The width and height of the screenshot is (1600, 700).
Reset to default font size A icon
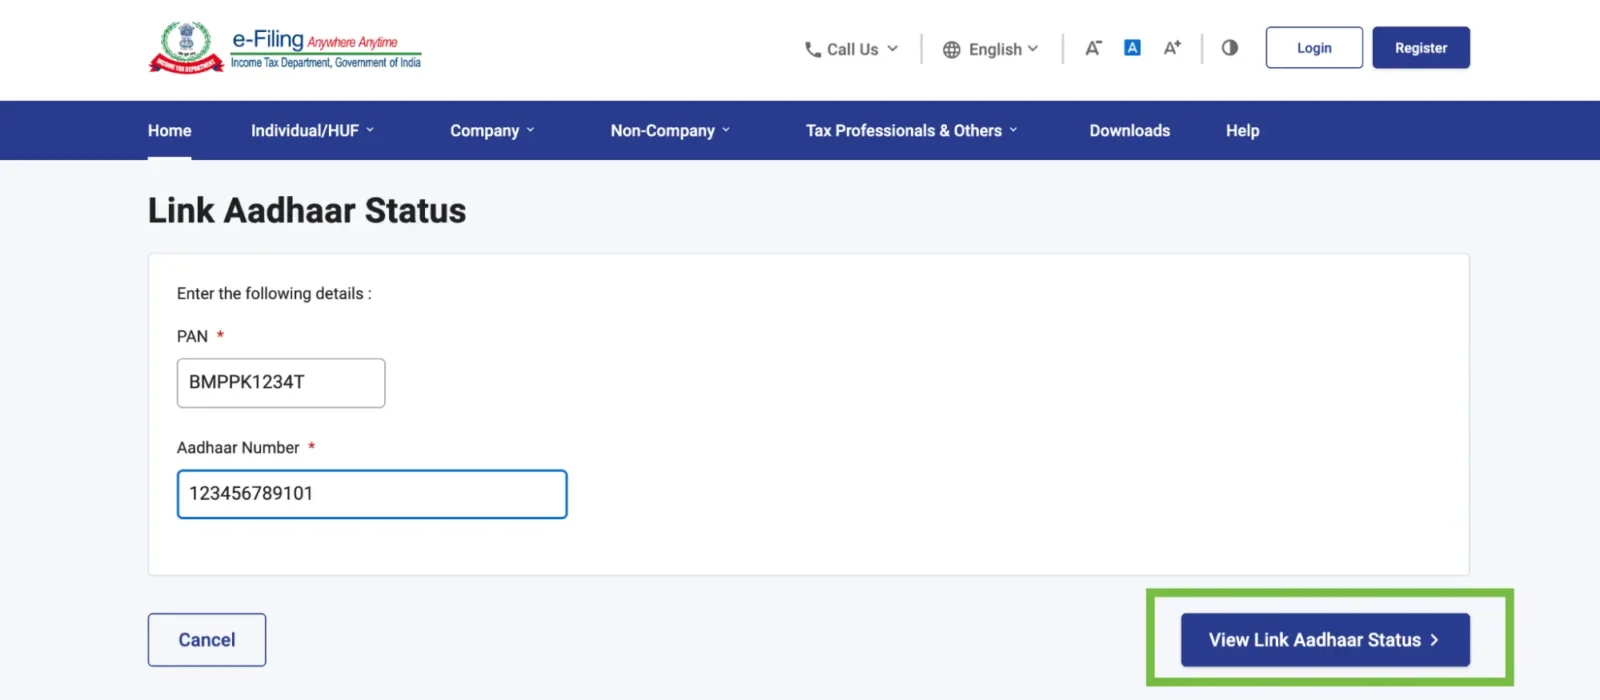tap(1132, 48)
